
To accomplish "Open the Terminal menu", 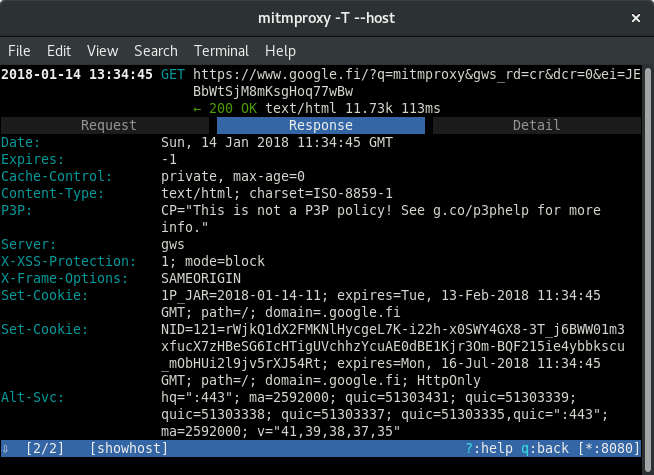I will pos(221,50).
